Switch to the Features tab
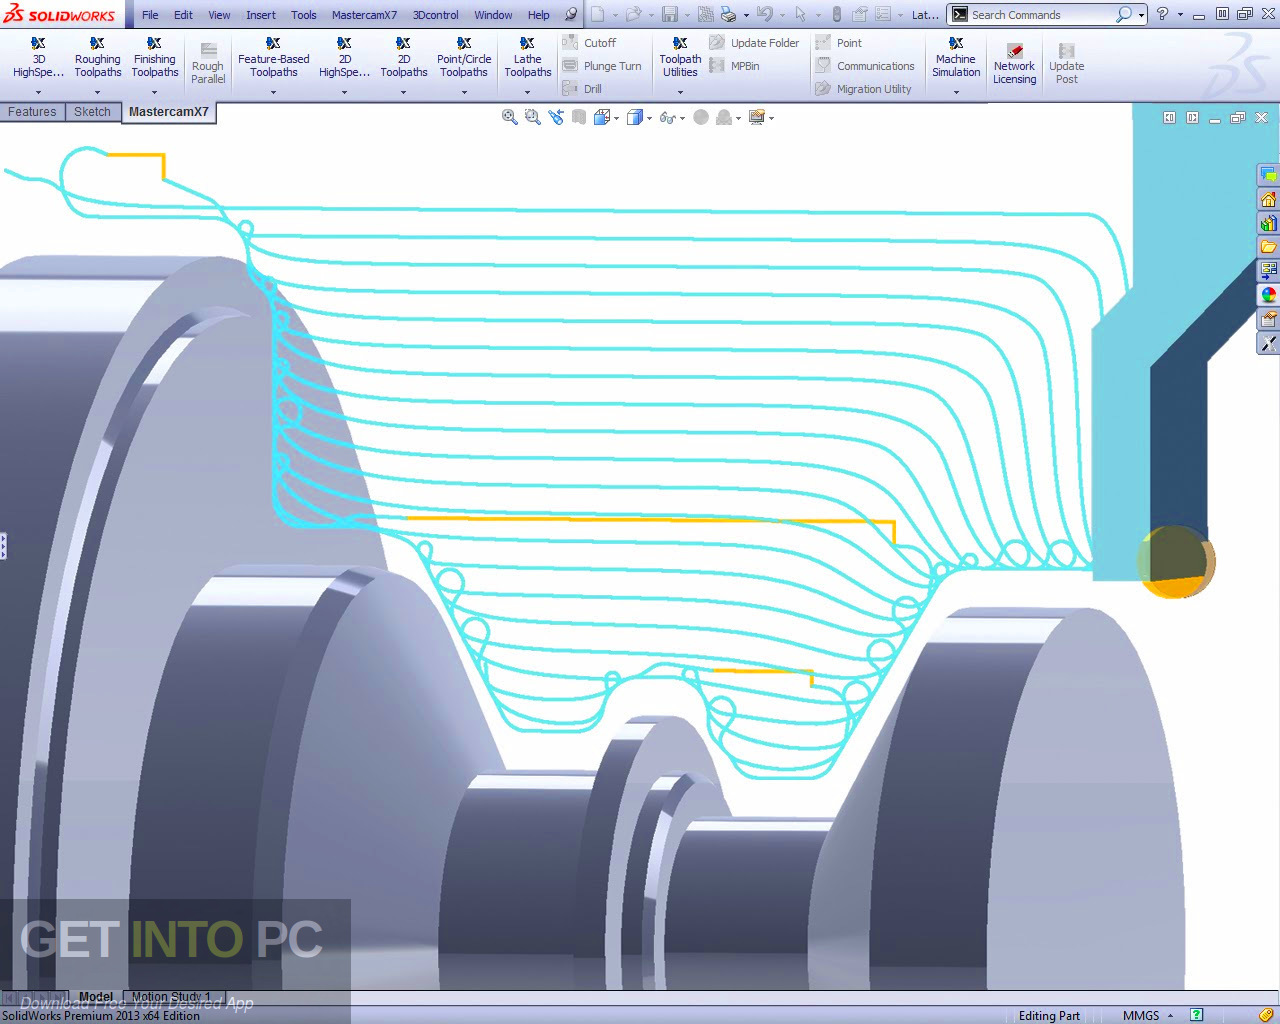Viewport: 1280px width, 1024px height. (x=32, y=112)
